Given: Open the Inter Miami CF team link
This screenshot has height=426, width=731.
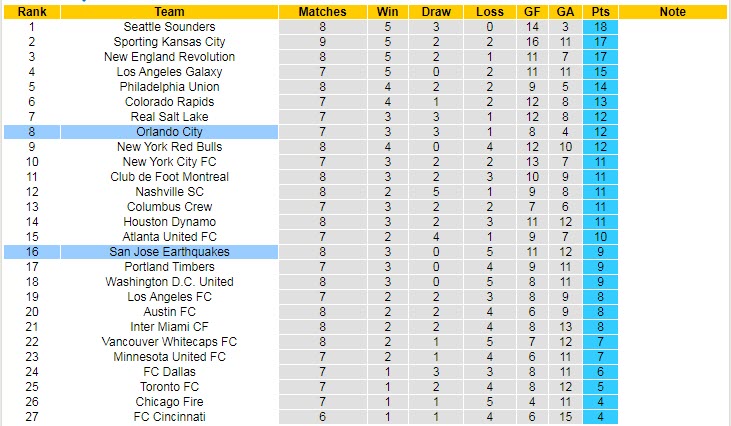Looking at the screenshot, I should pyautogui.click(x=169, y=327).
